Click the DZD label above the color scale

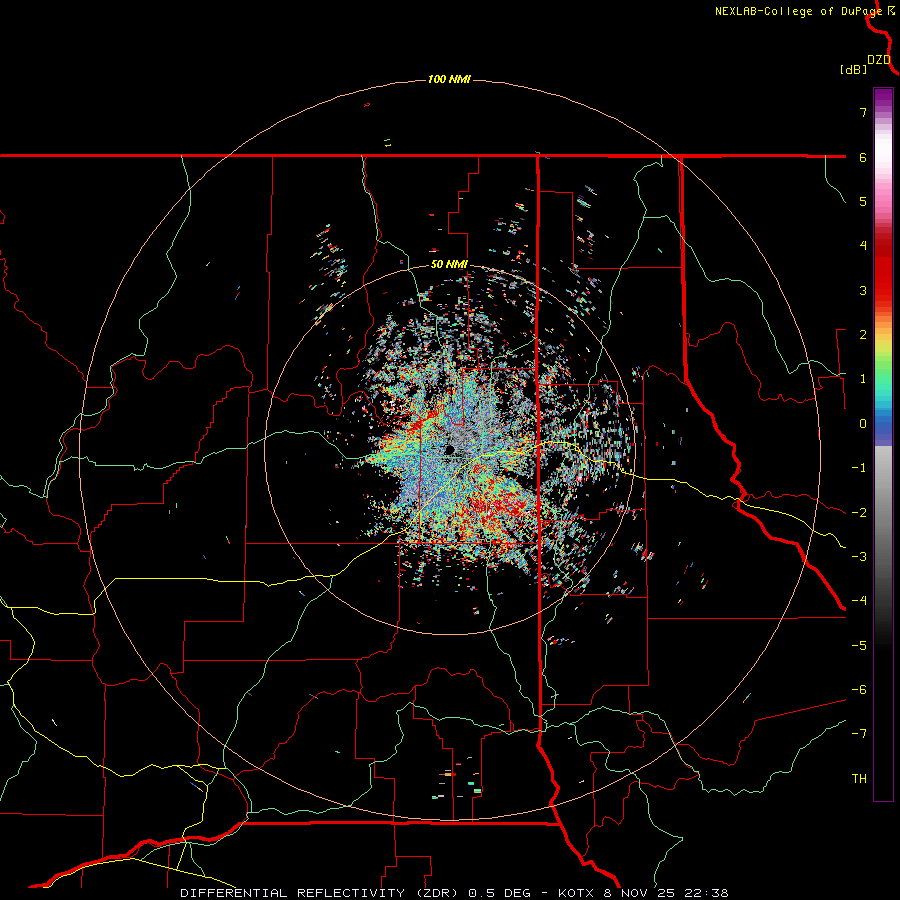coord(879,60)
